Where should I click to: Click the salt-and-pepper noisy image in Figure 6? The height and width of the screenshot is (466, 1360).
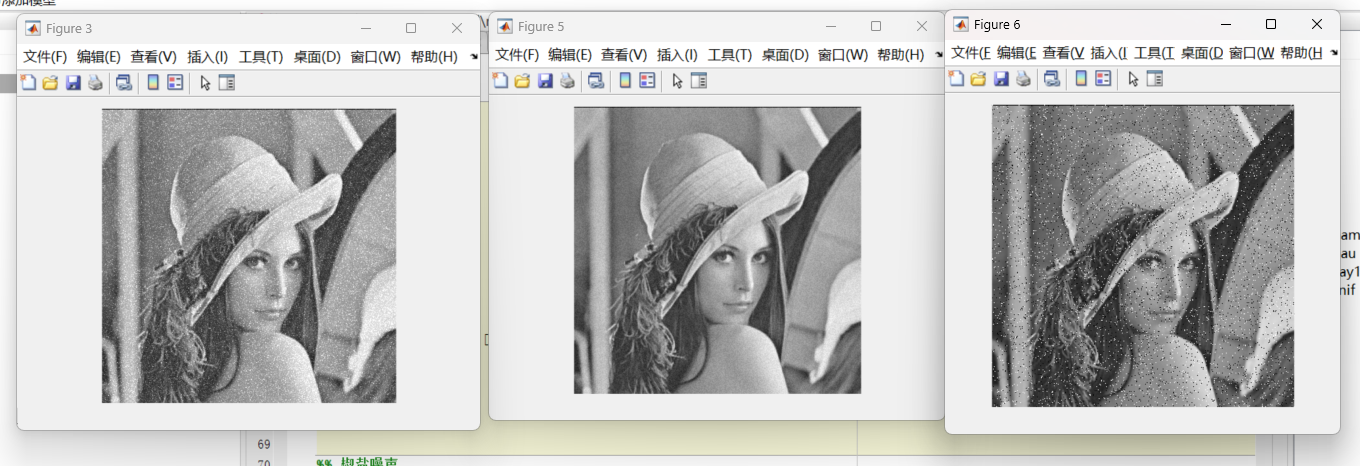coord(1142,256)
